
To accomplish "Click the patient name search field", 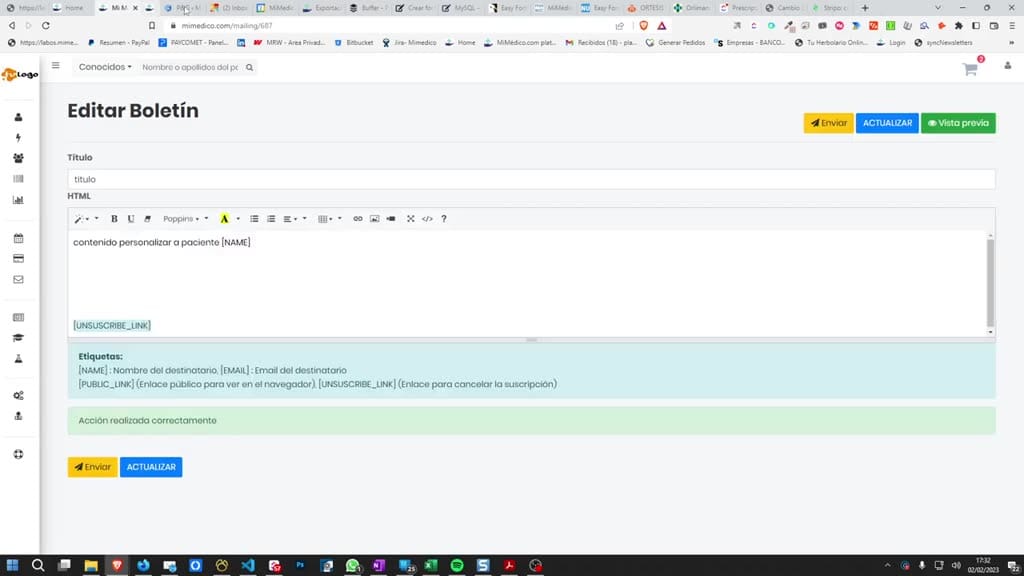I will point(190,67).
